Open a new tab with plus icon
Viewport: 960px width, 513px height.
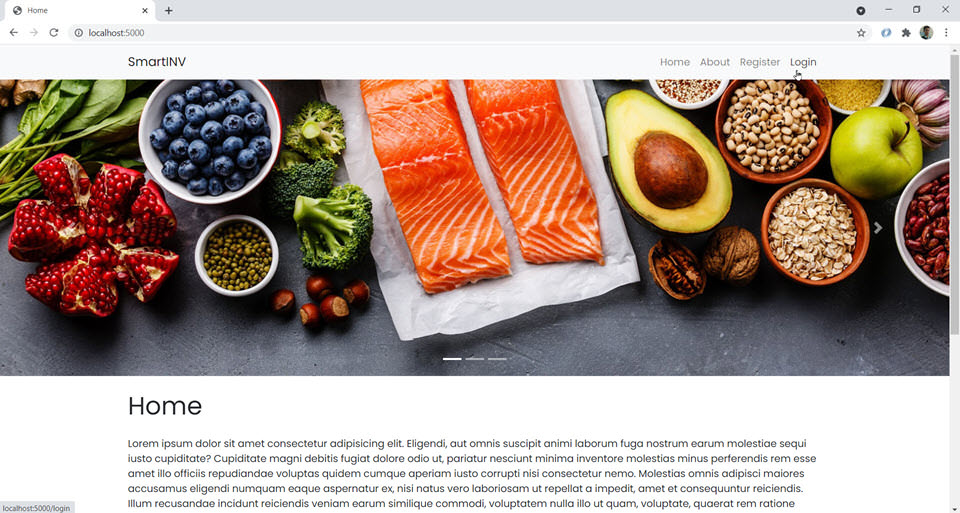coord(168,10)
